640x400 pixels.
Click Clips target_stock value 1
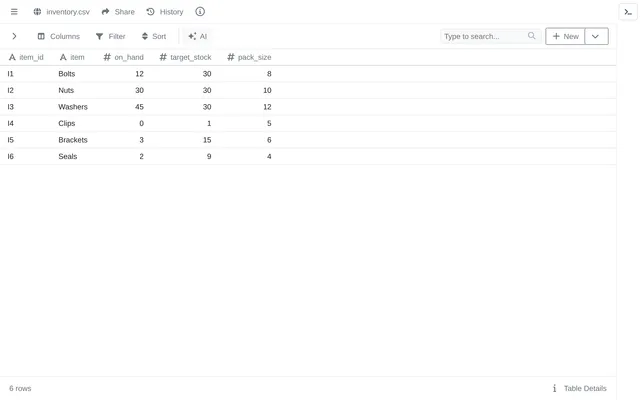(209, 123)
